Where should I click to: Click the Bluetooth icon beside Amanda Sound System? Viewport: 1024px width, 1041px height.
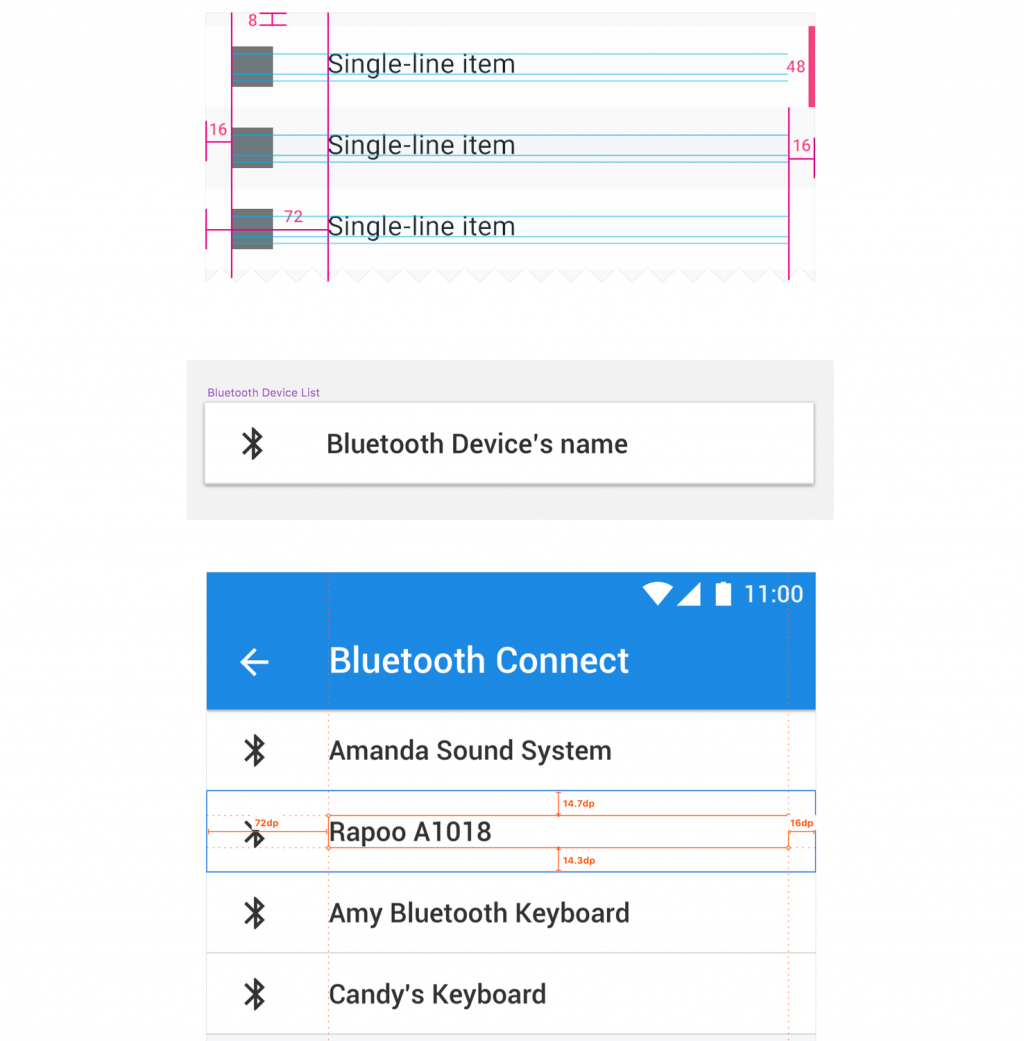[x=254, y=751]
